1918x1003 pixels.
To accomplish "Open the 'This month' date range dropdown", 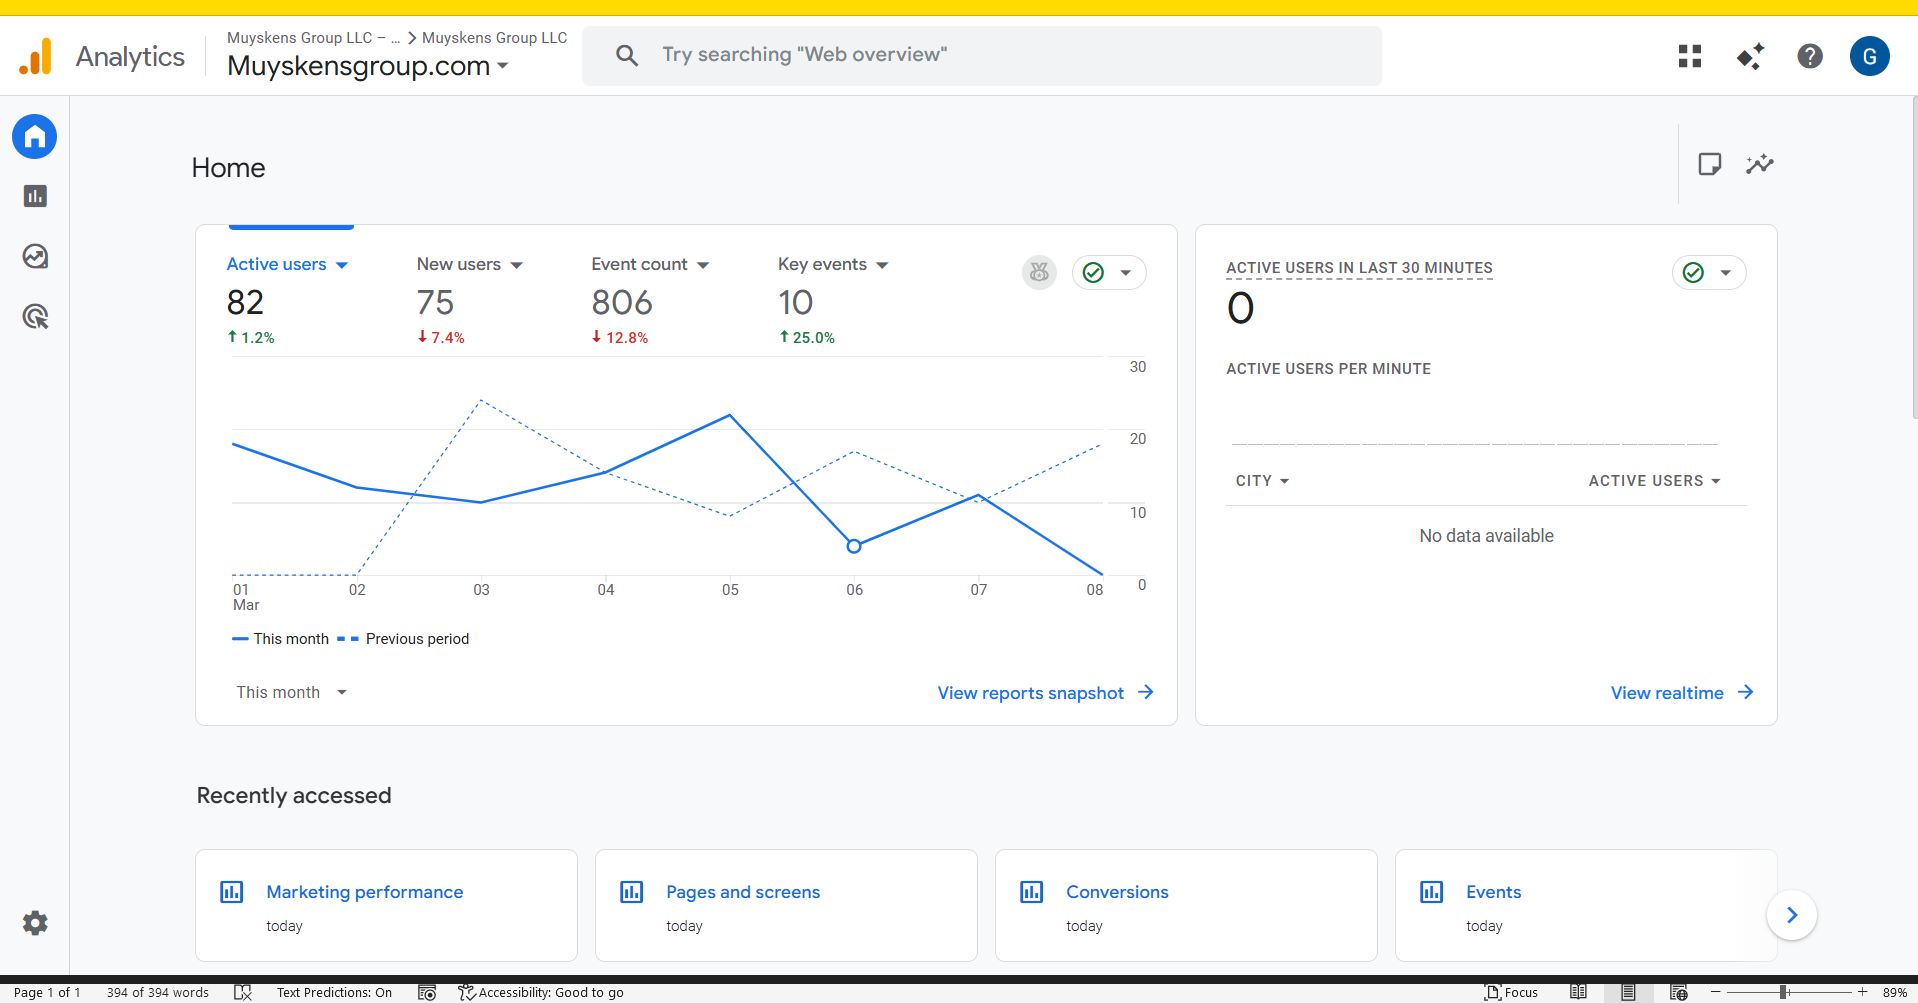I will [x=290, y=692].
